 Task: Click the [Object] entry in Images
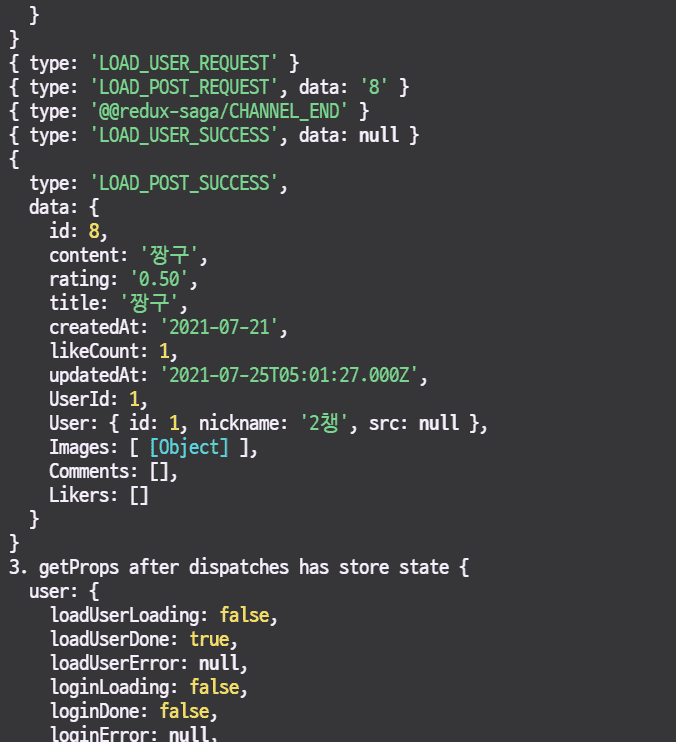pos(189,447)
